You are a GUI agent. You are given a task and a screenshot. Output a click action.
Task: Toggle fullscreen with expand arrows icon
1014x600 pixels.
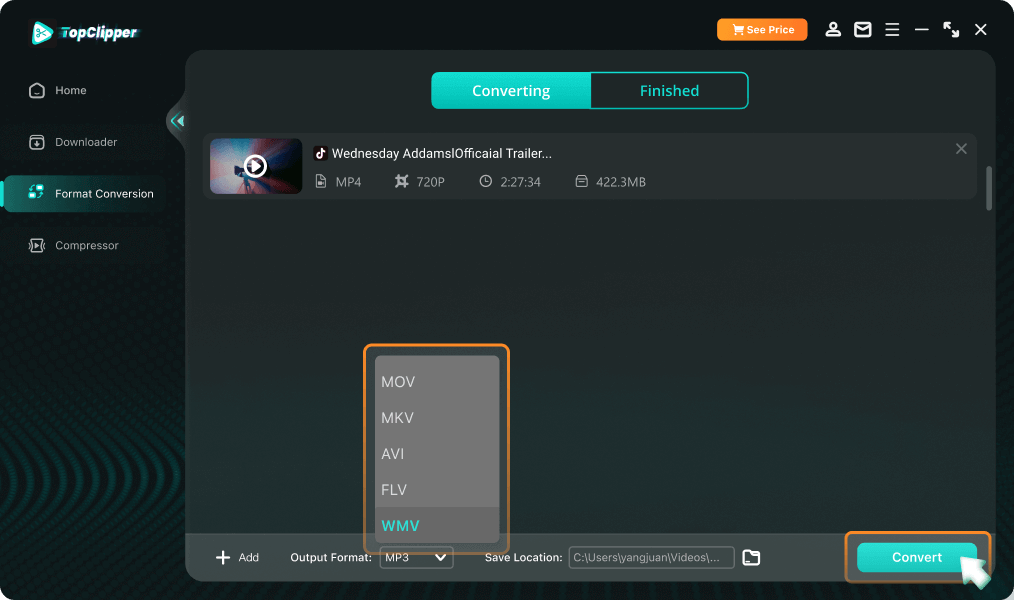click(951, 30)
